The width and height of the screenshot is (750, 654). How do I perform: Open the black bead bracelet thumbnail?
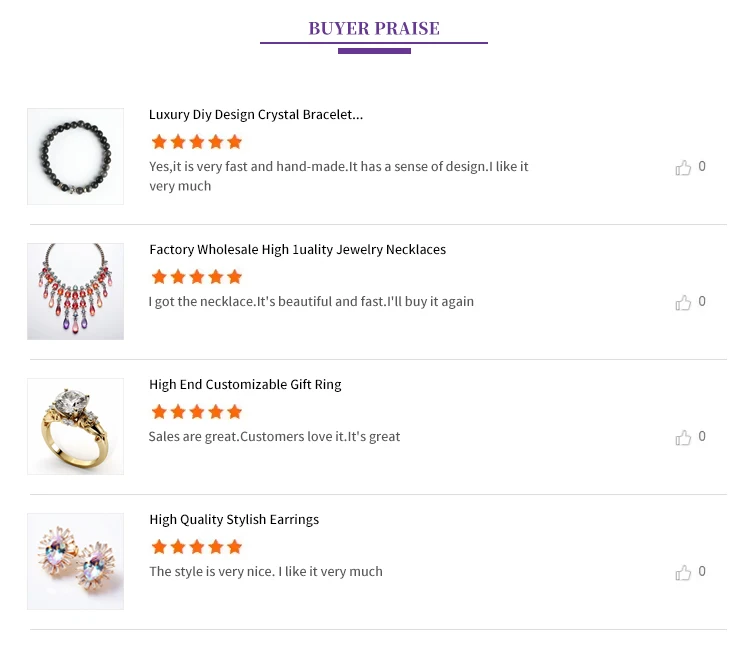click(x=76, y=157)
